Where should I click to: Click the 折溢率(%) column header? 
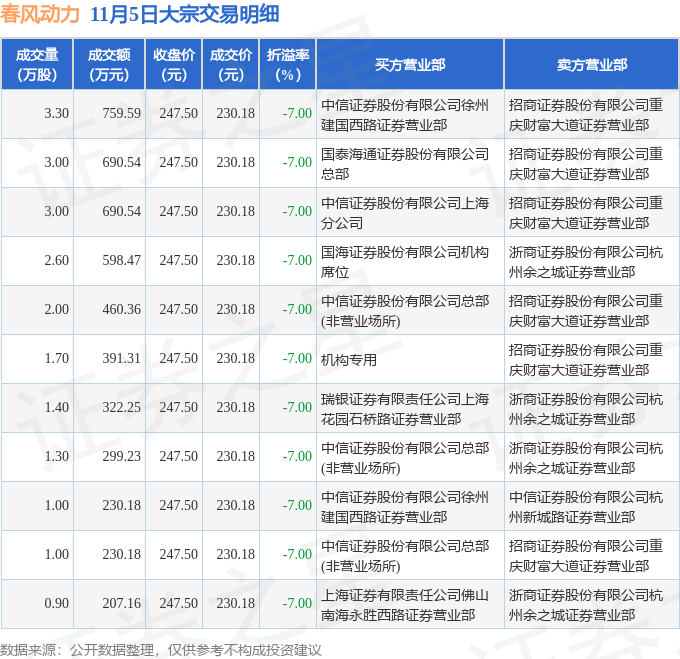[288, 65]
